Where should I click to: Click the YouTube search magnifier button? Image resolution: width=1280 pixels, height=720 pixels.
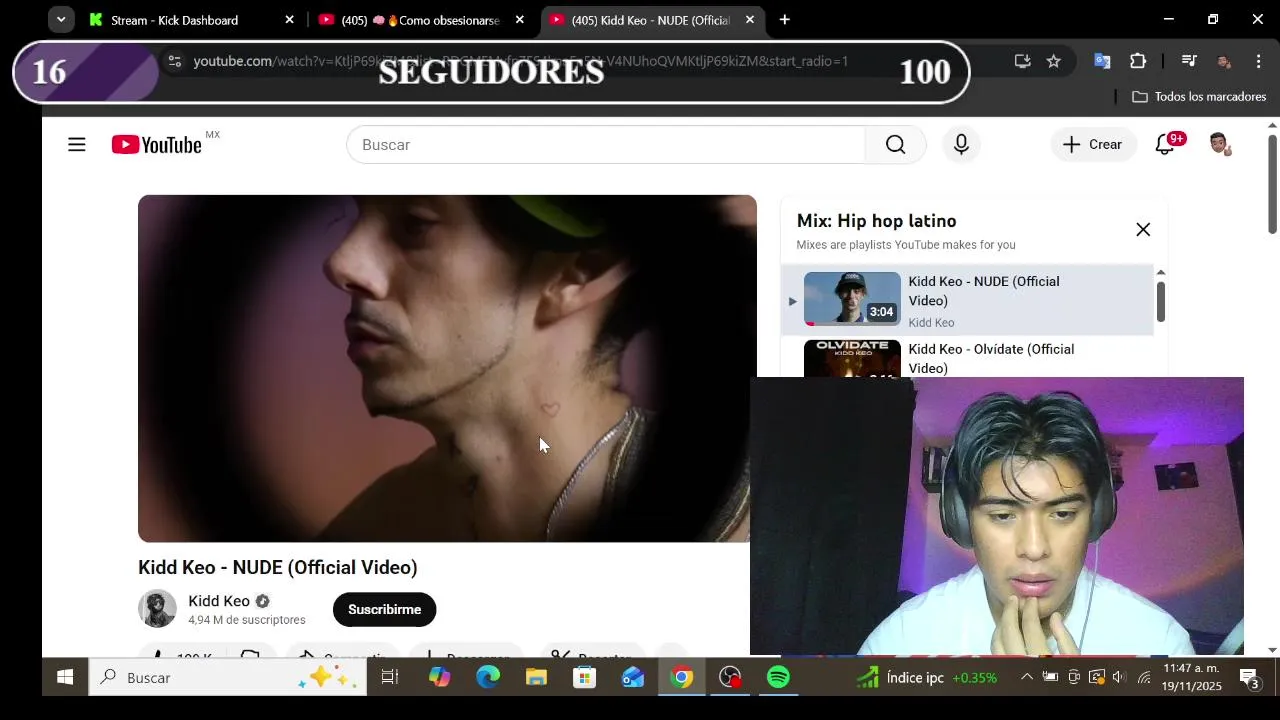[895, 145]
